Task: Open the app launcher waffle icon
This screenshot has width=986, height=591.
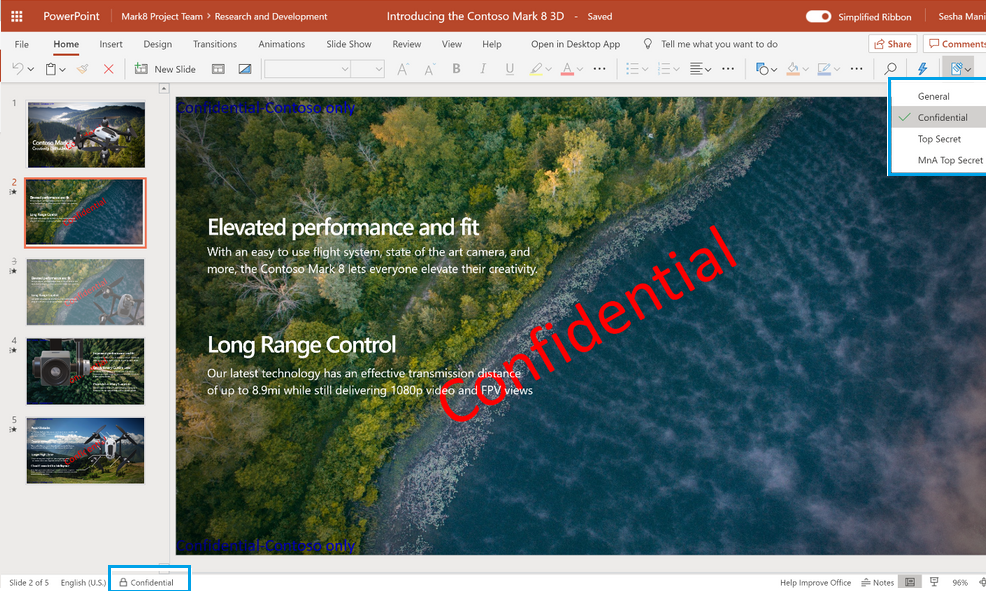Action: point(17,16)
